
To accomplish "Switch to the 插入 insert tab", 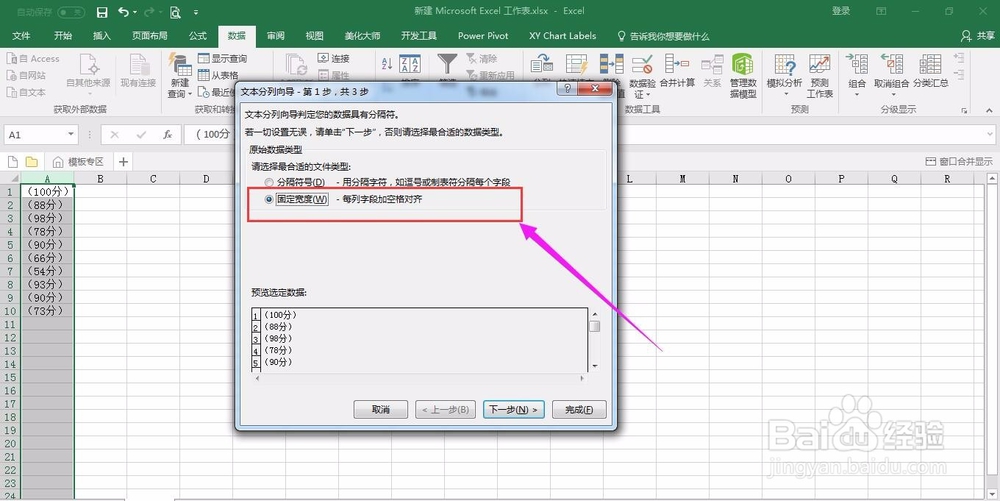I will tap(102, 36).
